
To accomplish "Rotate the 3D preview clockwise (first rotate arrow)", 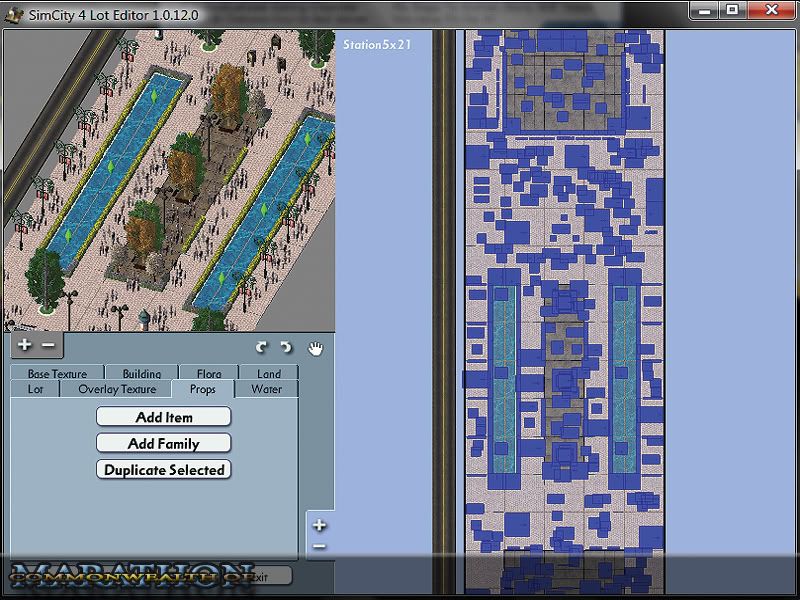I will pyautogui.click(x=262, y=347).
